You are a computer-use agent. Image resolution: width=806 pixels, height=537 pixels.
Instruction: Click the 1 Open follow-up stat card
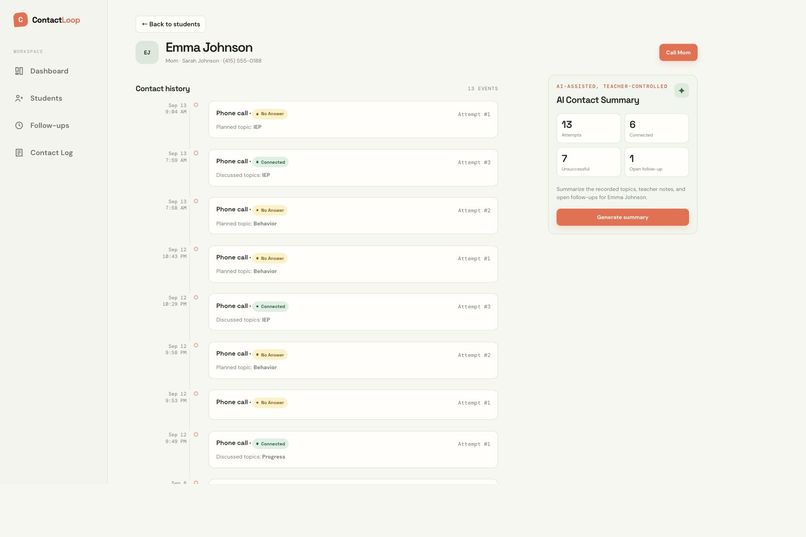click(x=656, y=162)
